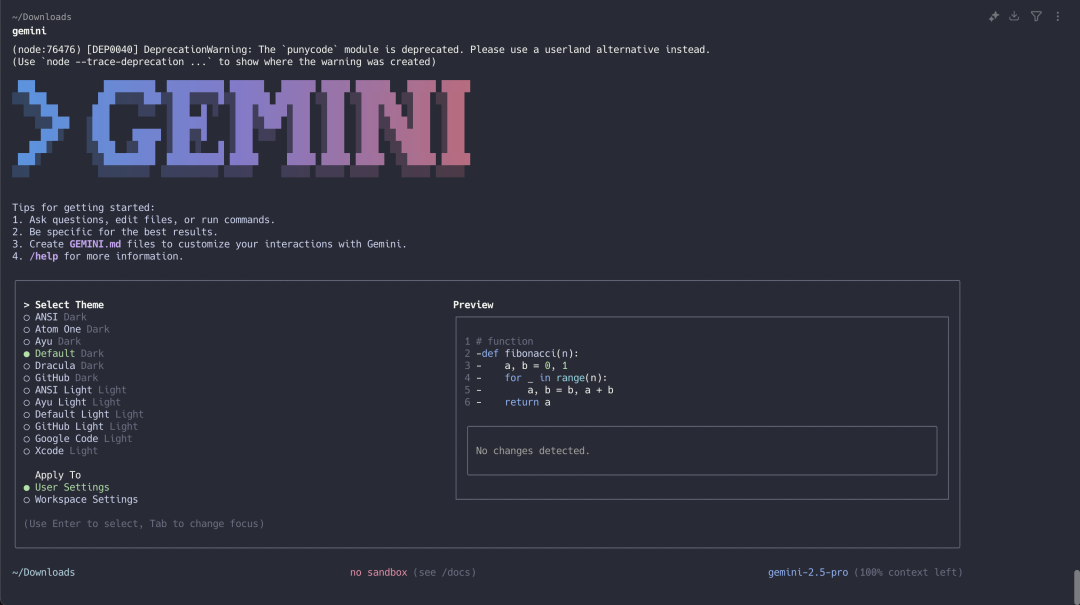1080x605 pixels.
Task: Click the scrollbar thumb at right edge
Action: tap(1076, 587)
